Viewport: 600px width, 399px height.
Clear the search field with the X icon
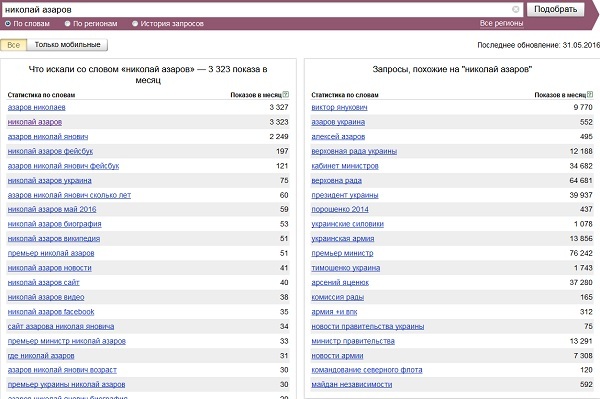515,9
